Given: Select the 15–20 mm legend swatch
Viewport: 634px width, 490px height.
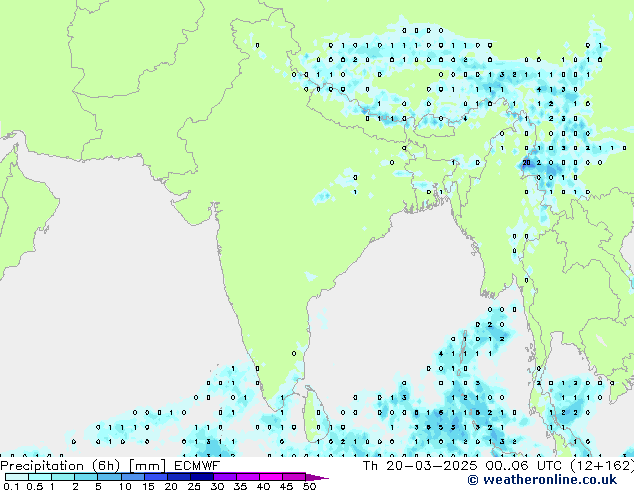Looking at the screenshot, I should [x=155, y=477].
